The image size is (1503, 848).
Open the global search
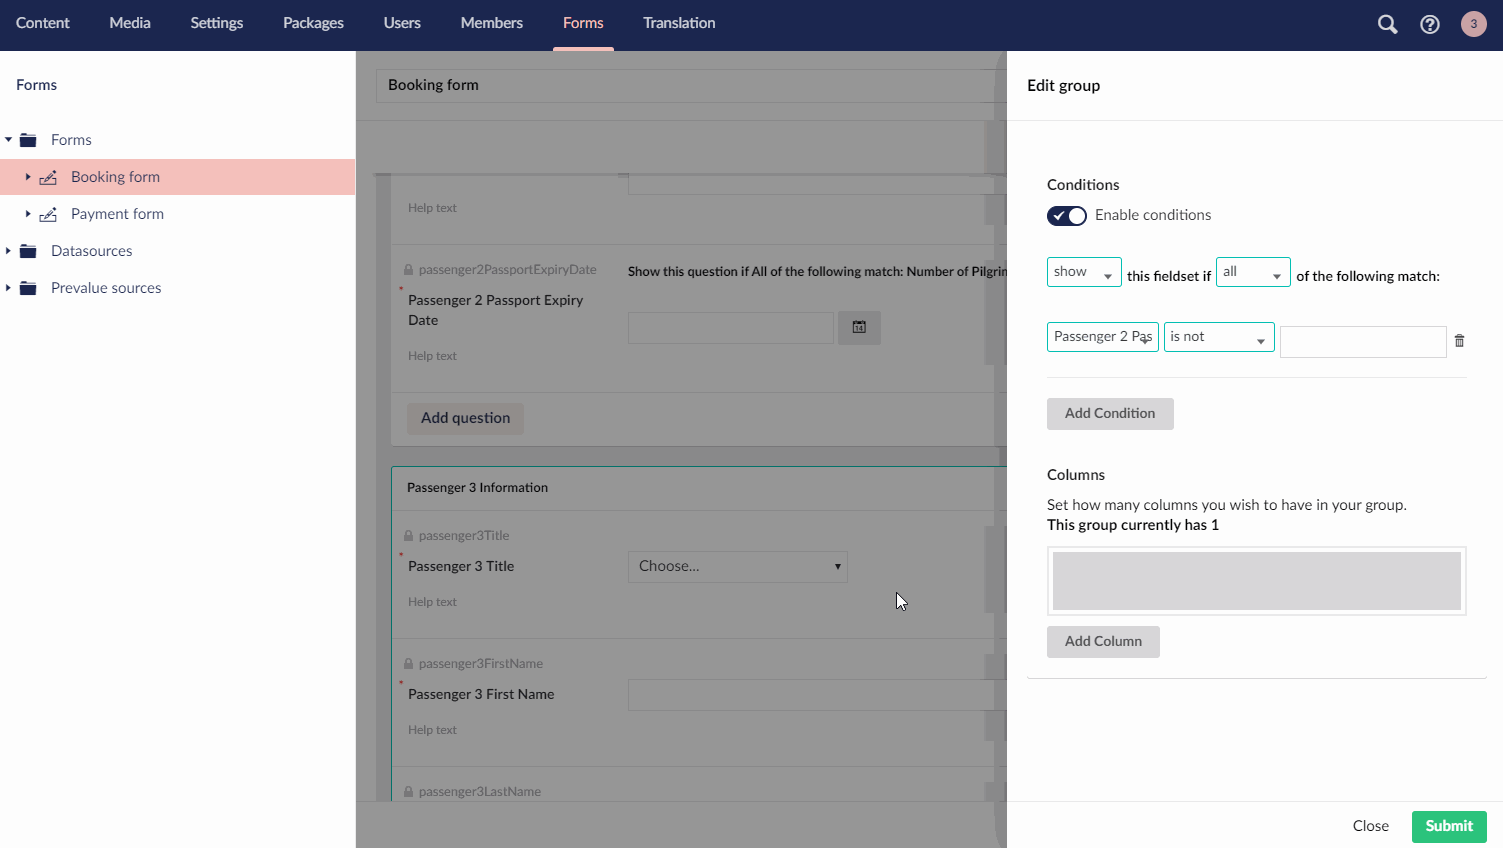(1387, 24)
